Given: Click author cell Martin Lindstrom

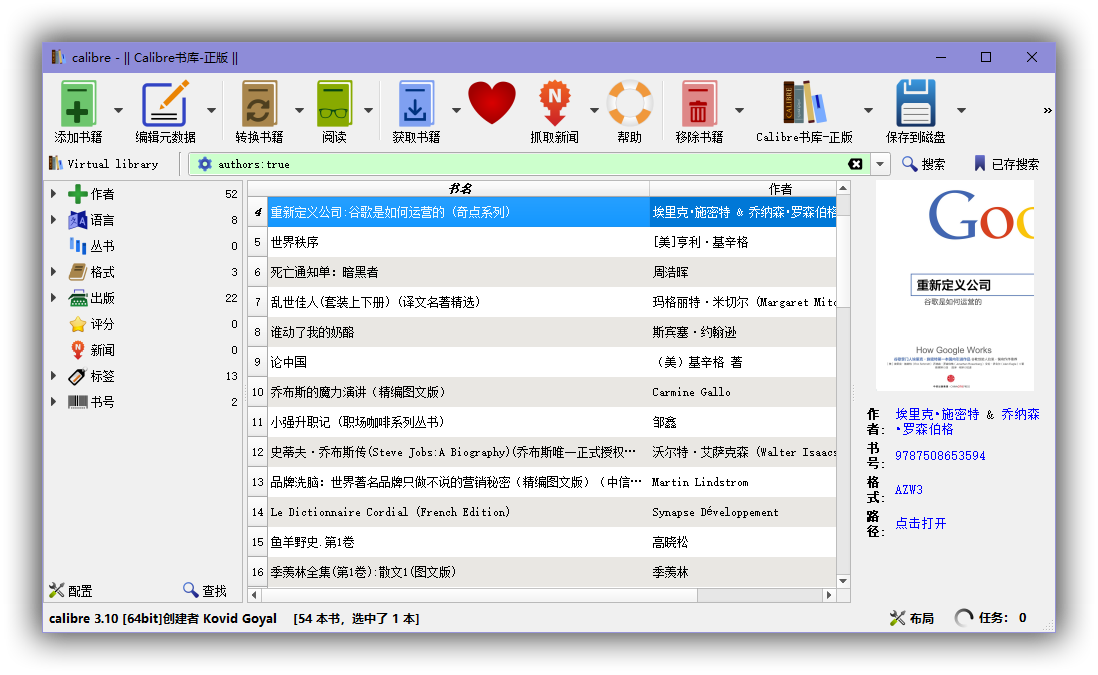Looking at the screenshot, I should [x=700, y=482].
